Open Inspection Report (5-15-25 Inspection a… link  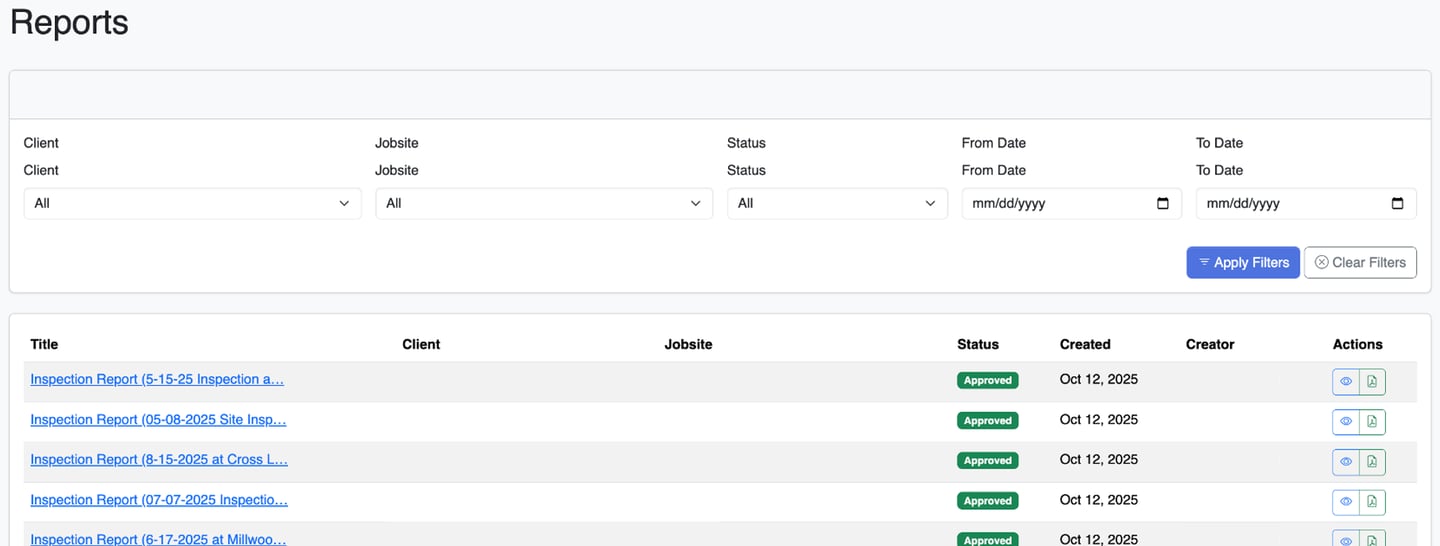(x=157, y=379)
